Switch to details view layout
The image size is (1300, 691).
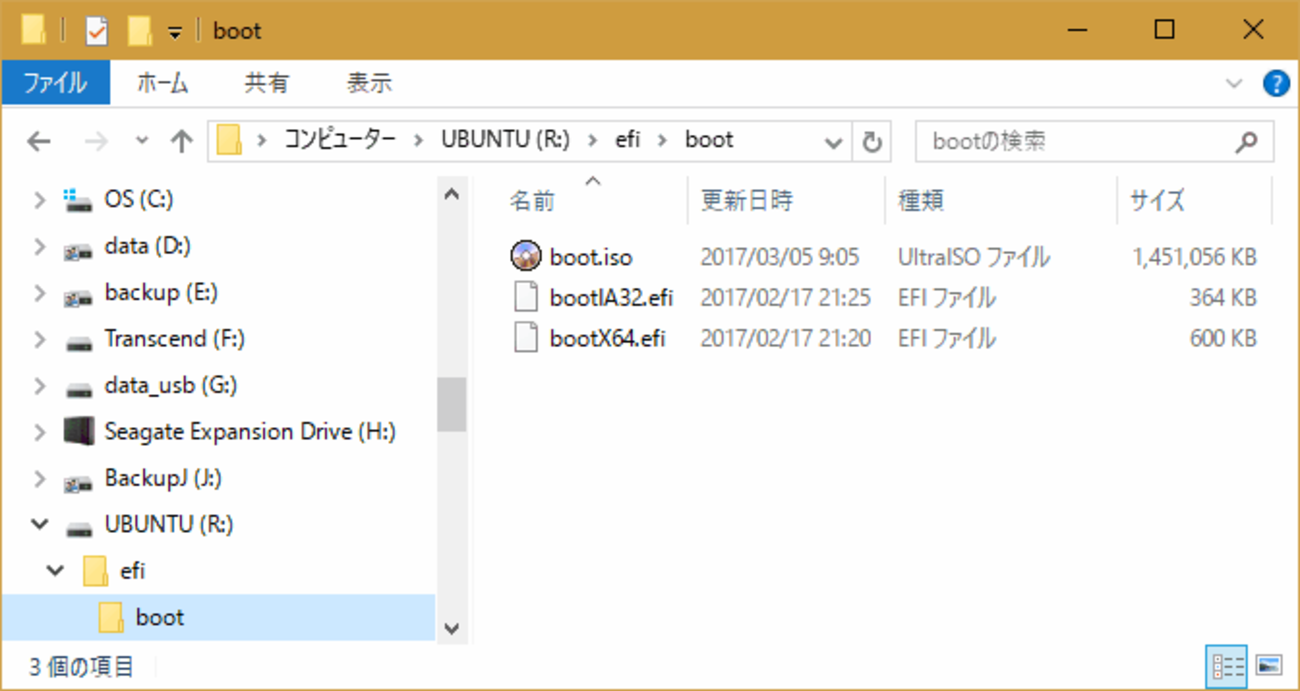(1226, 665)
